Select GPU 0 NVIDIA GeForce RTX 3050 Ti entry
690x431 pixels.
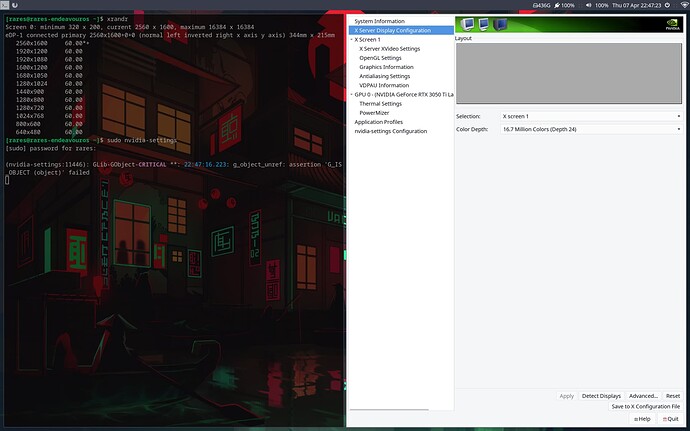pyautogui.click(x=404, y=95)
